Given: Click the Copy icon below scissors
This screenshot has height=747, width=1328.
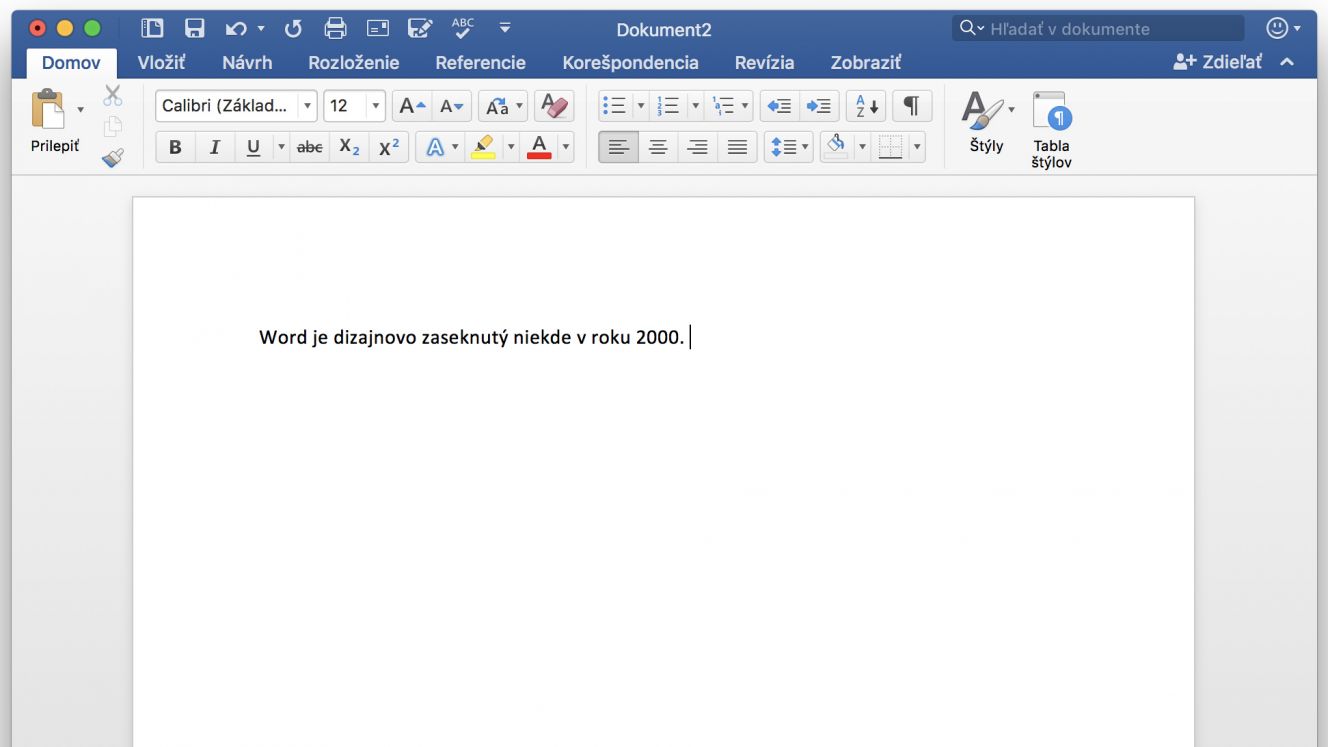Looking at the screenshot, I should tap(113, 127).
